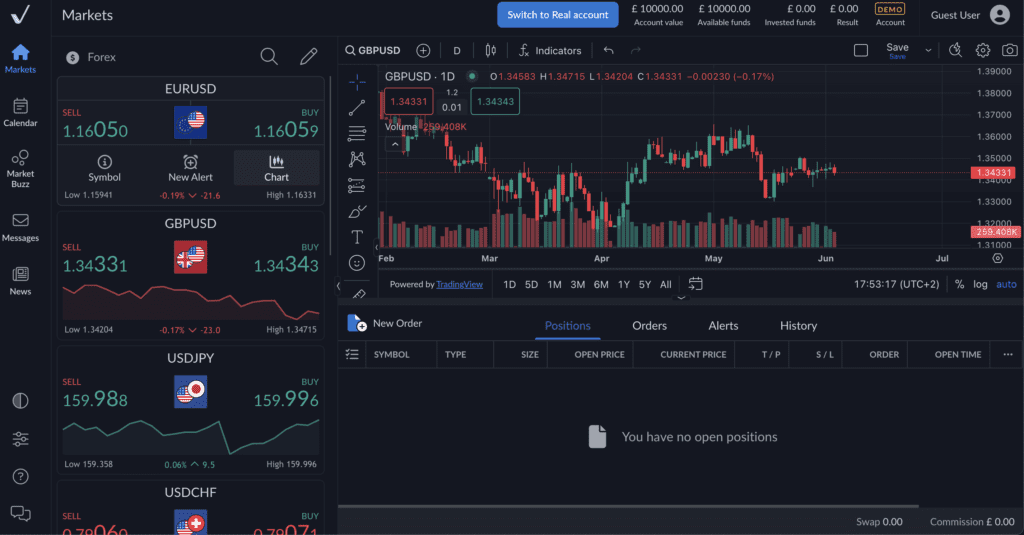Screen dimensions: 1024x535
Task: Select the 5D time range
Action: pyautogui.click(x=532, y=284)
